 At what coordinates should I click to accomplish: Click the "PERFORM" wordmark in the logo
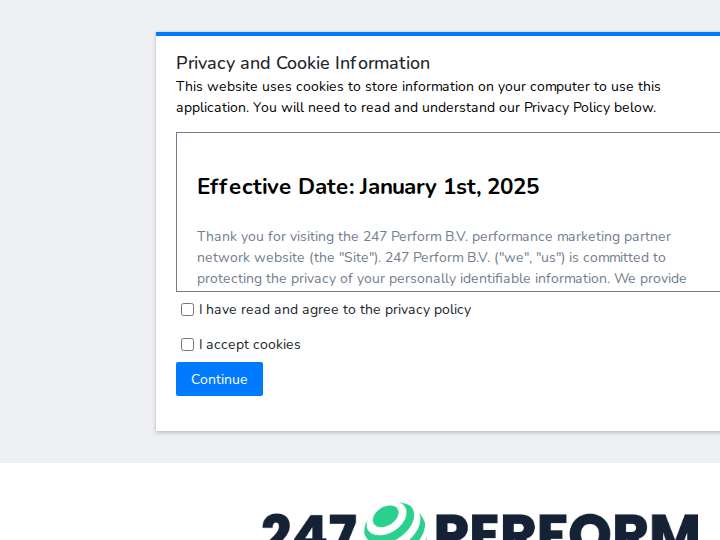coord(567,528)
